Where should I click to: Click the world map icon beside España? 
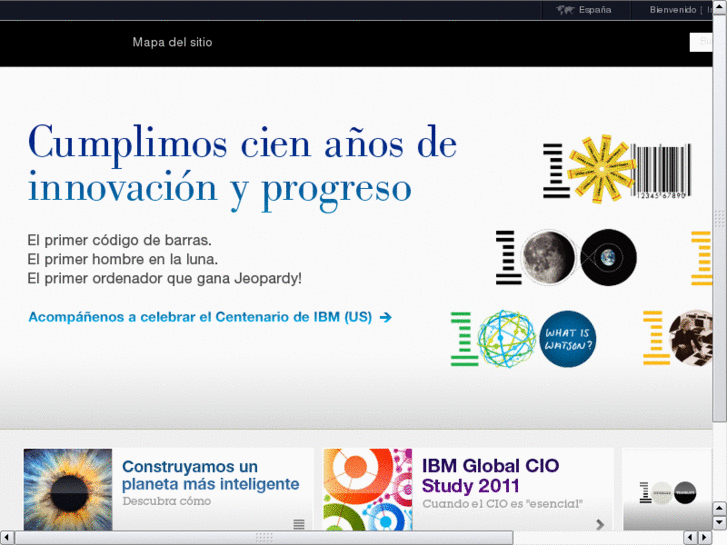point(565,10)
